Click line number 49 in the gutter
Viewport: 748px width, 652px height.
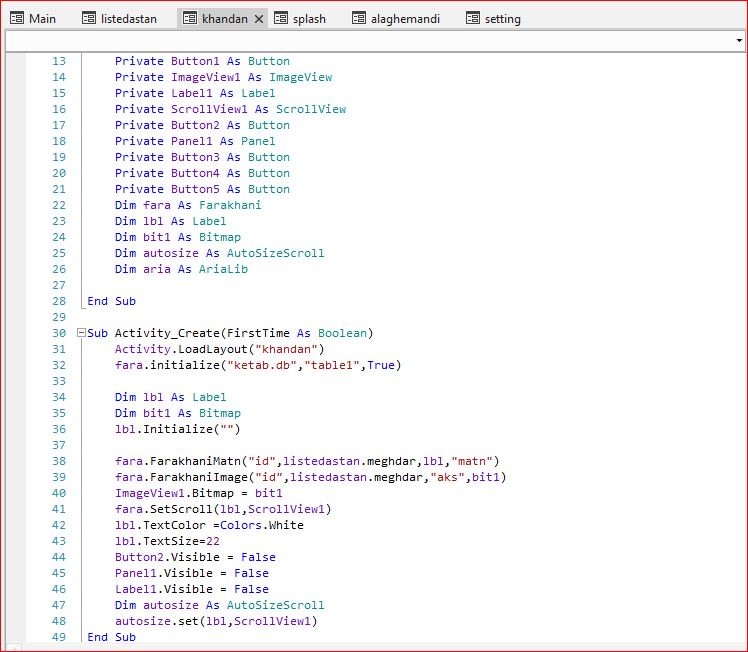pyautogui.click(x=59, y=637)
